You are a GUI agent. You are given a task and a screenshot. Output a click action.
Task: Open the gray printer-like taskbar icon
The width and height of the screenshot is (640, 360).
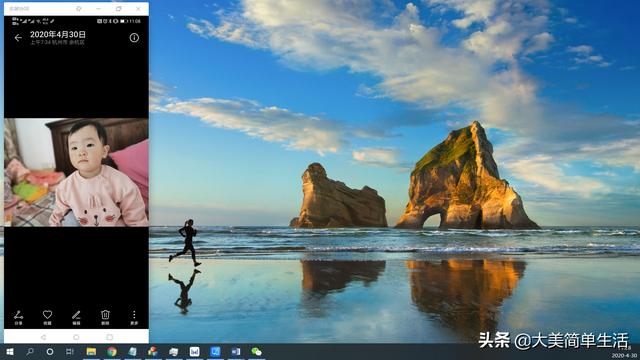(x=174, y=351)
